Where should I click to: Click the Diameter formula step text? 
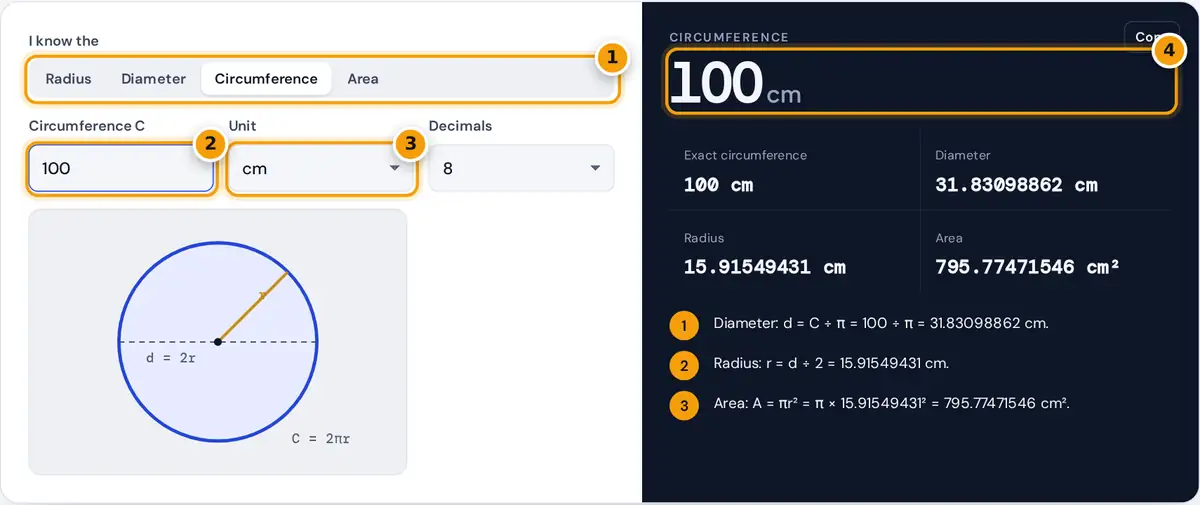[x=881, y=324]
